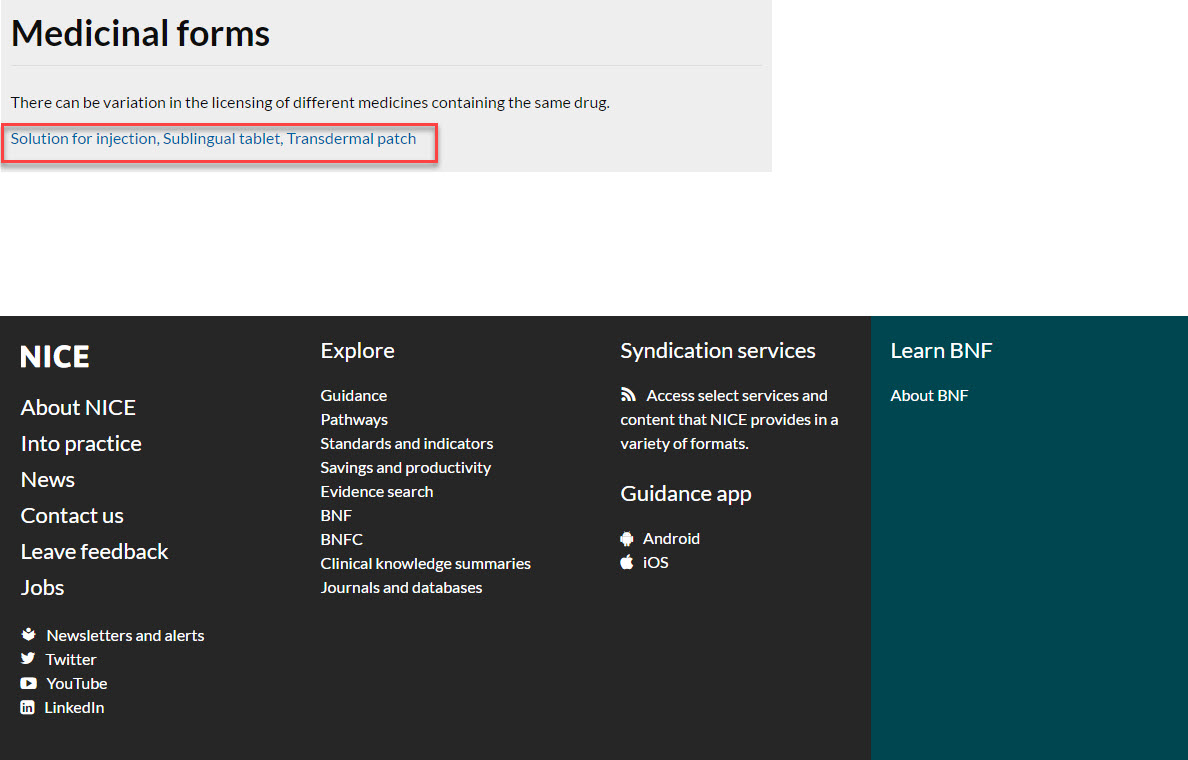Select Leave feedback link

[x=94, y=551]
